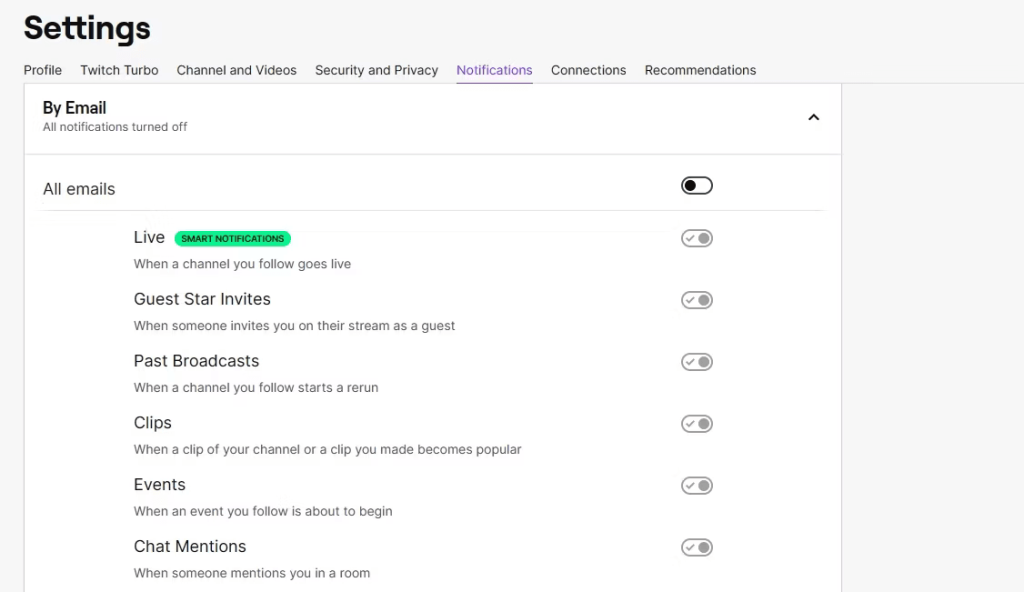View the Recommendations settings tab
Screen dimensions: 1024x592
[700, 70]
